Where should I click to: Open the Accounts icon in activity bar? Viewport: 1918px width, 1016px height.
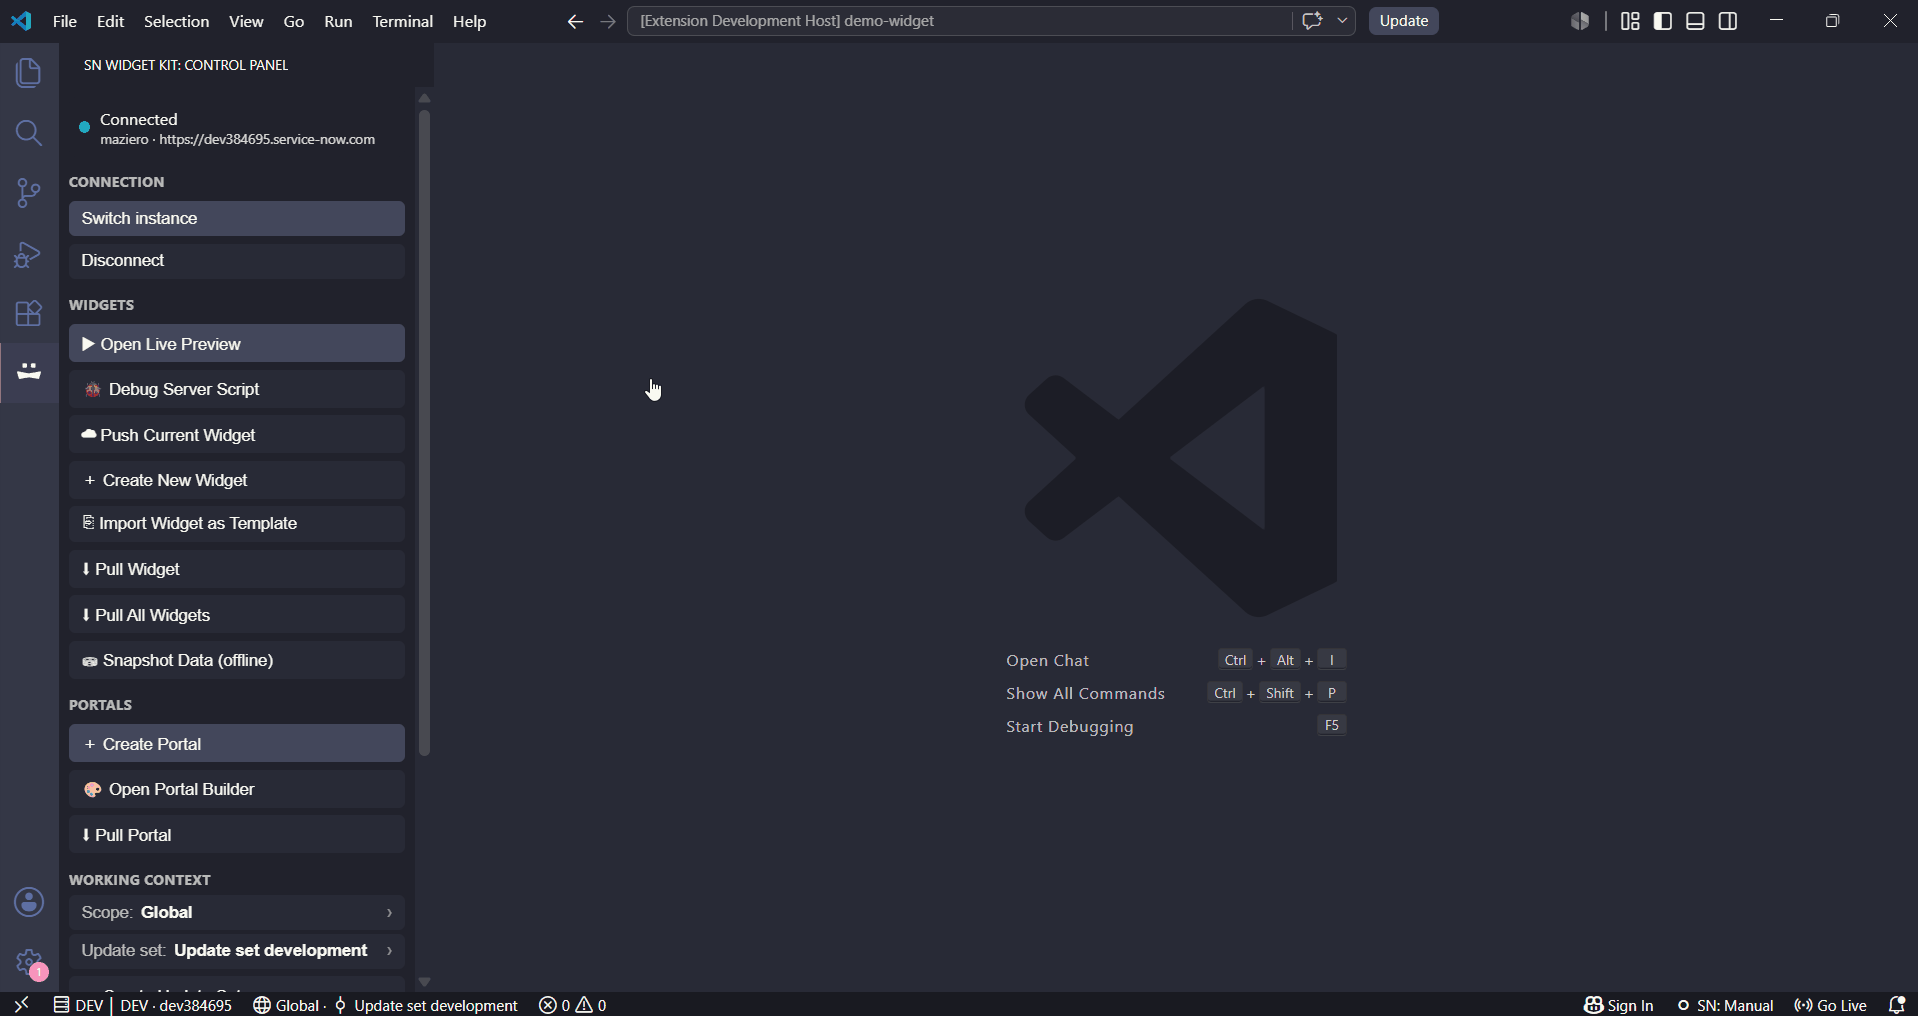tap(29, 902)
